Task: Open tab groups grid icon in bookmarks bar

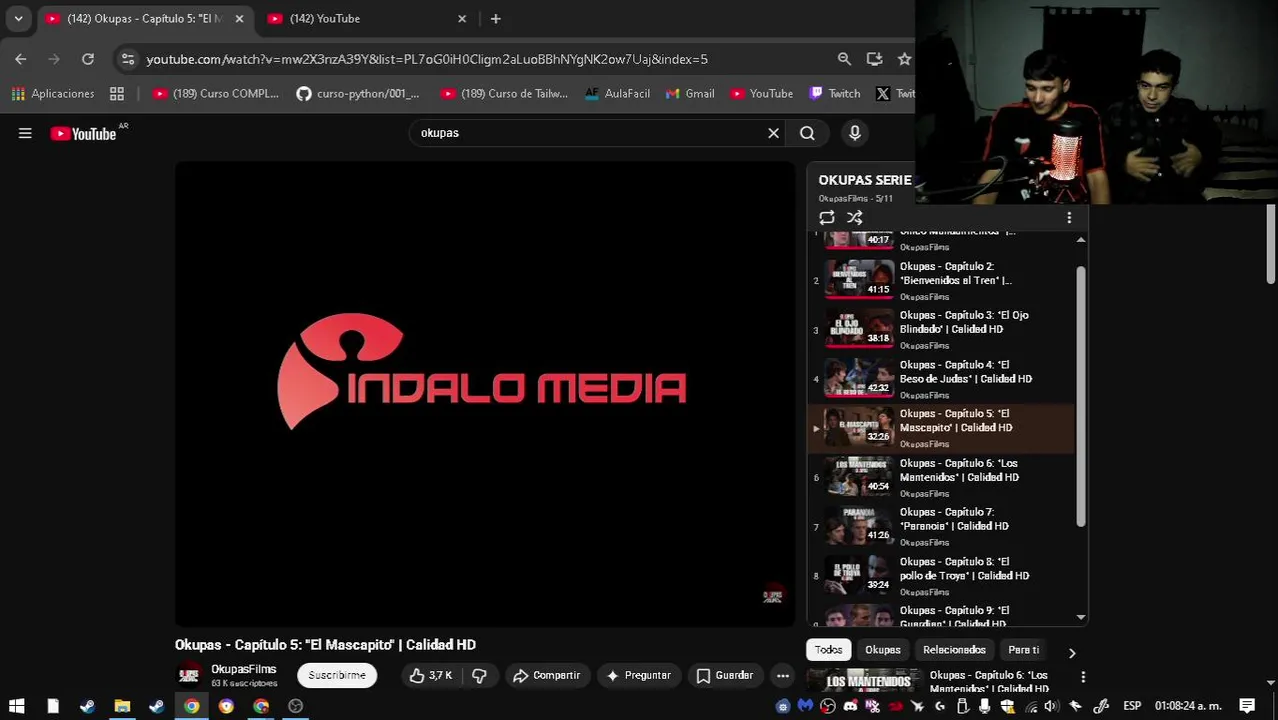Action: click(x=117, y=93)
